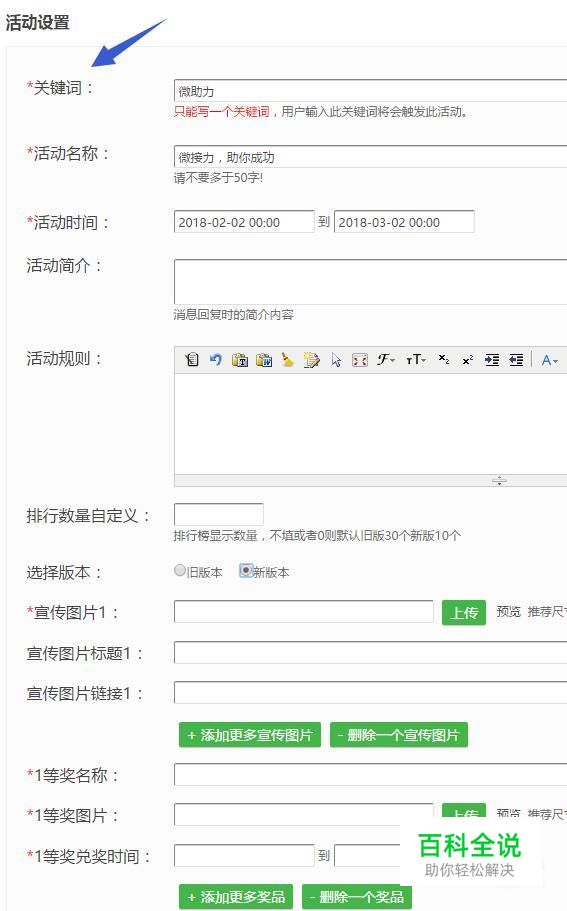Screen dimensions: 567x911
Task: Click the 活动设置 heading
Action: pos(38,23)
